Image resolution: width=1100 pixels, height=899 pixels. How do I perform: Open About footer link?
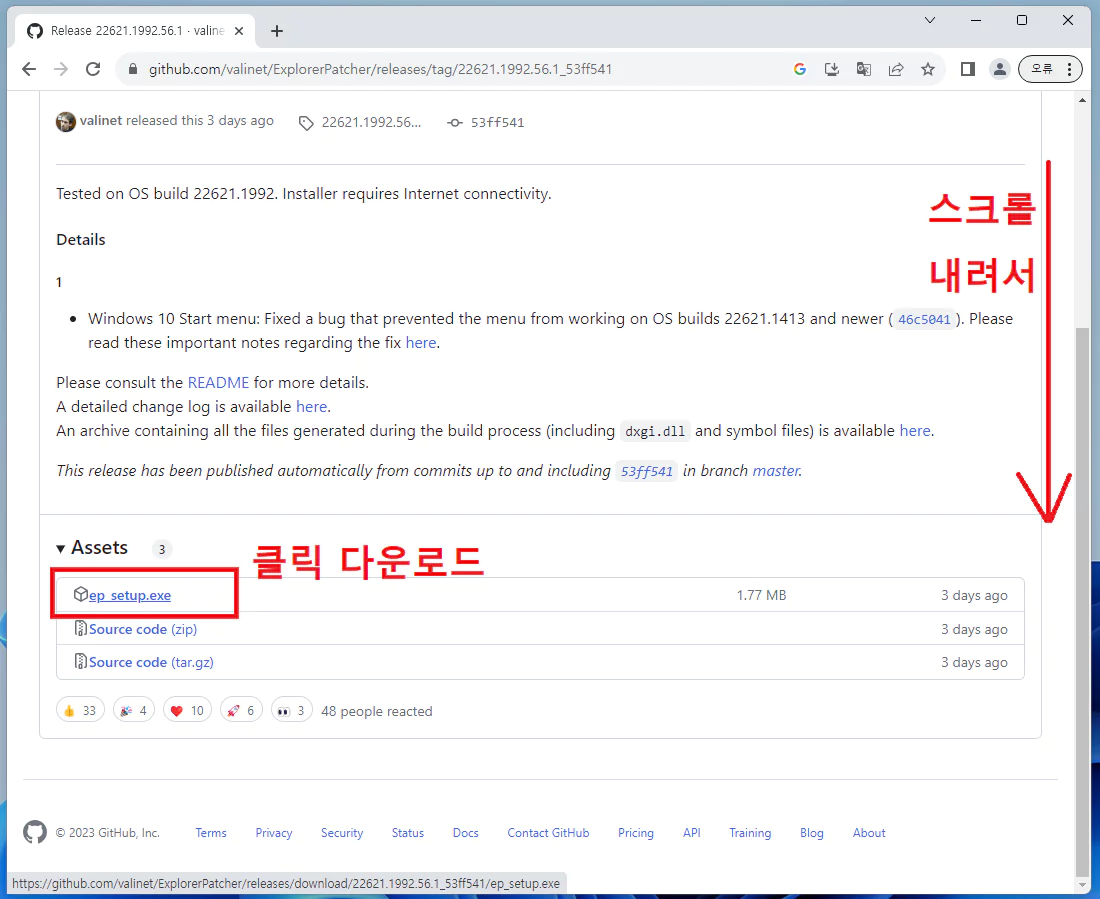[x=869, y=832]
